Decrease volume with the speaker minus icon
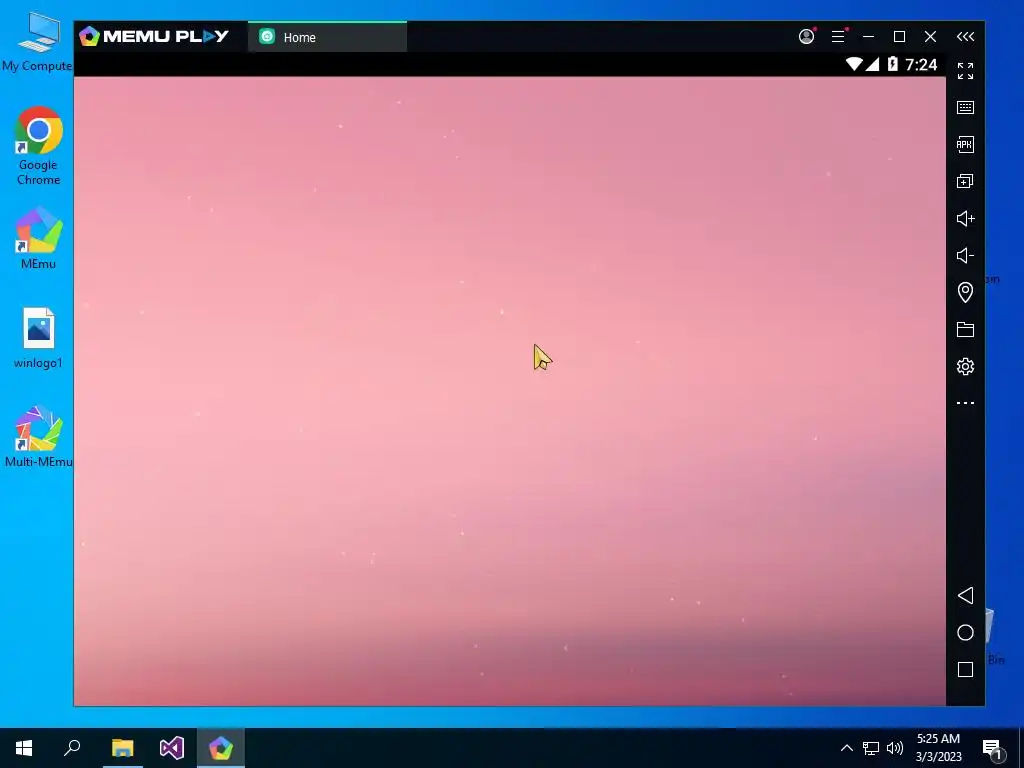 (965, 255)
